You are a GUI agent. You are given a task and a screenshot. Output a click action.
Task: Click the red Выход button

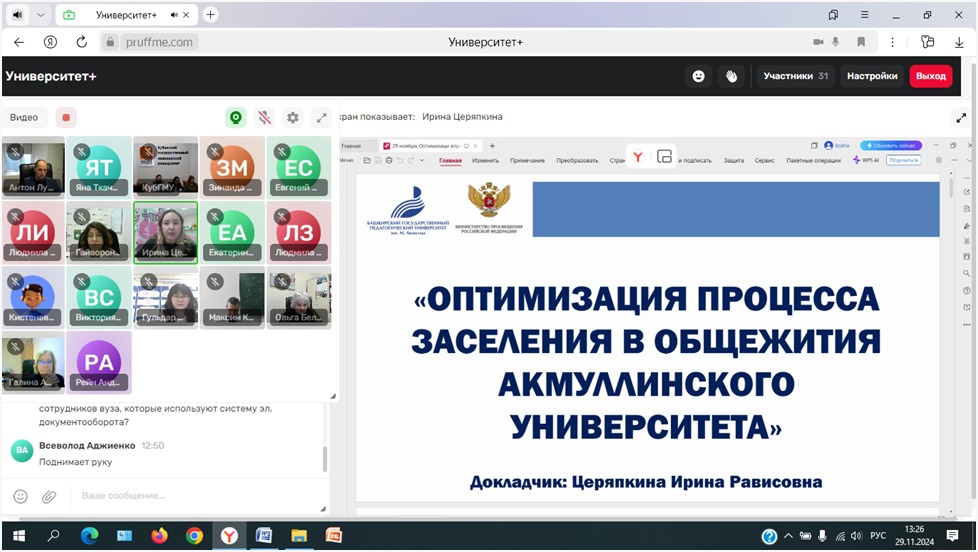(x=931, y=76)
